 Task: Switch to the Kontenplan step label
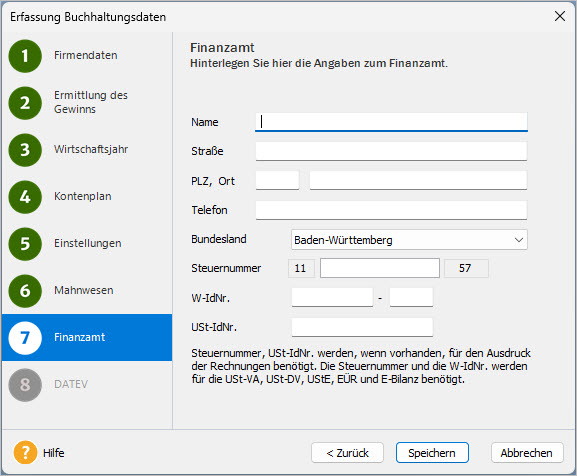[82, 196]
